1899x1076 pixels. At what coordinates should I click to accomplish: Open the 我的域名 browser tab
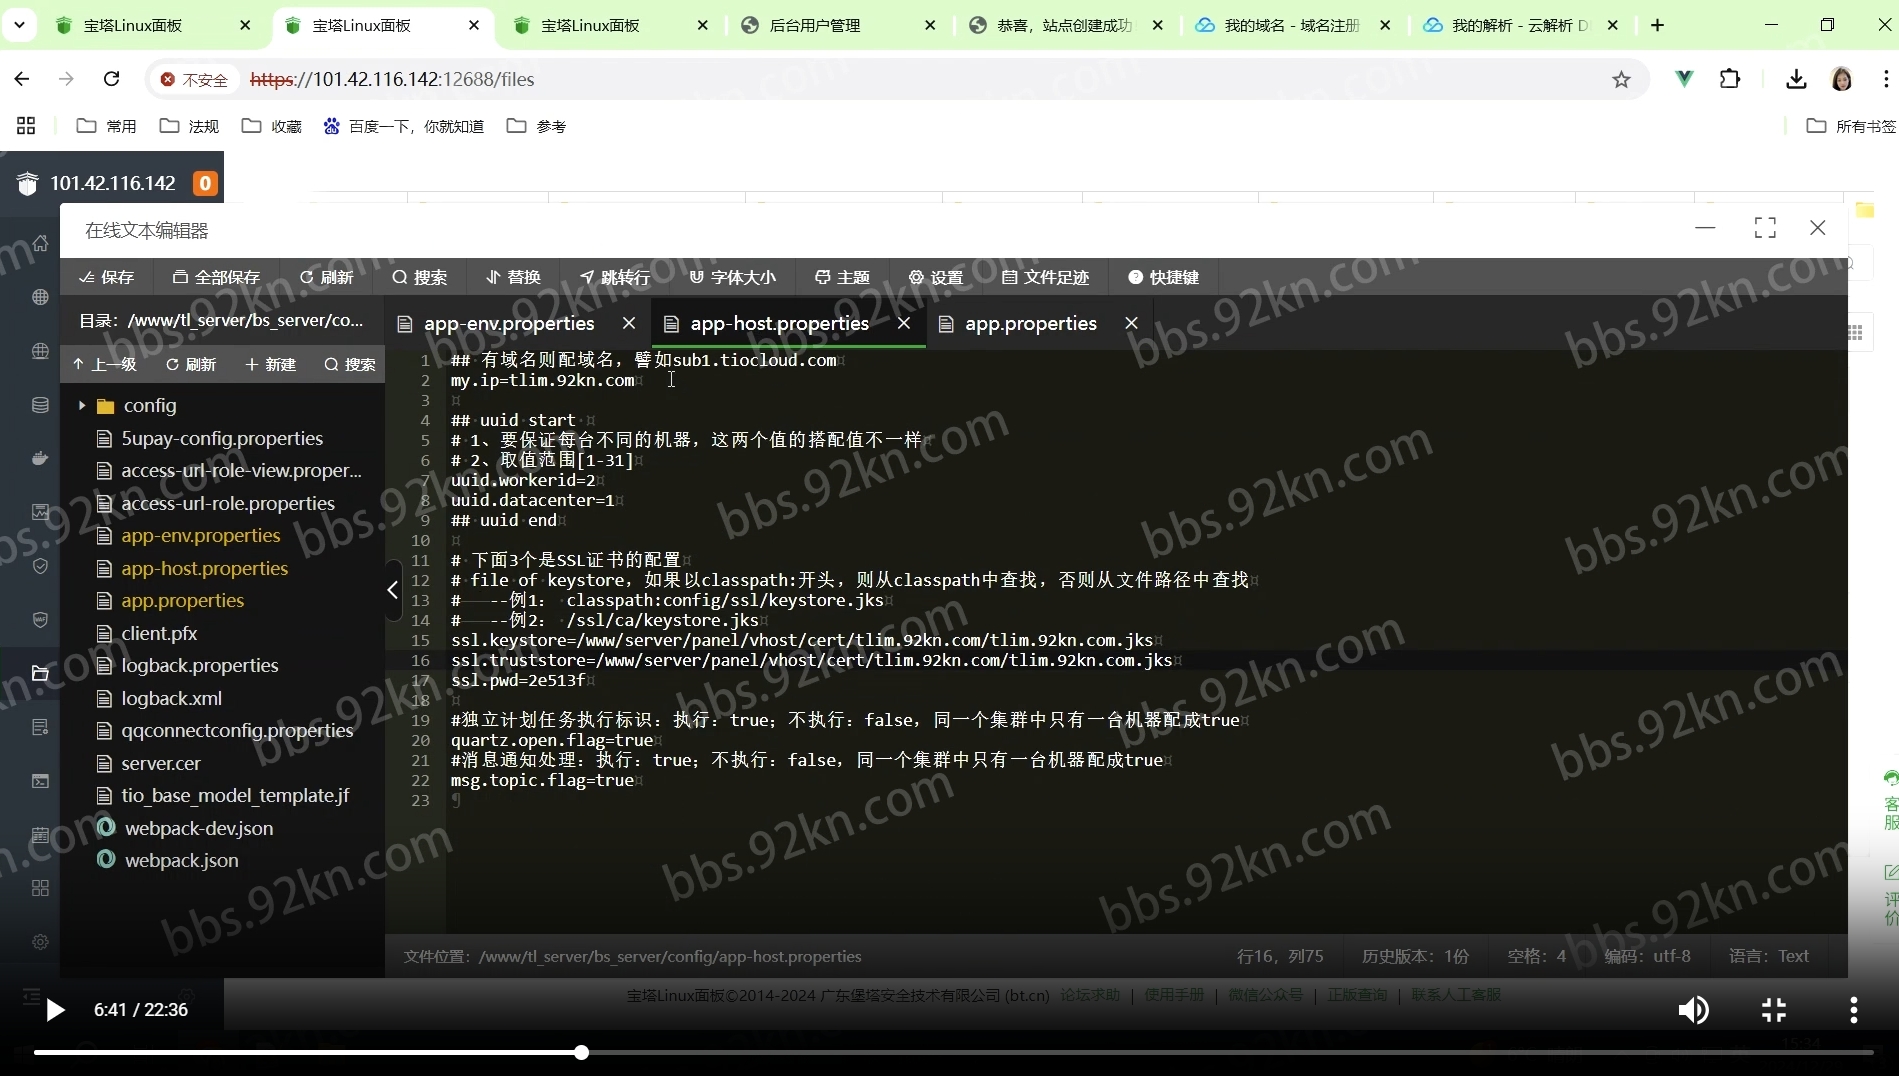click(x=1292, y=25)
